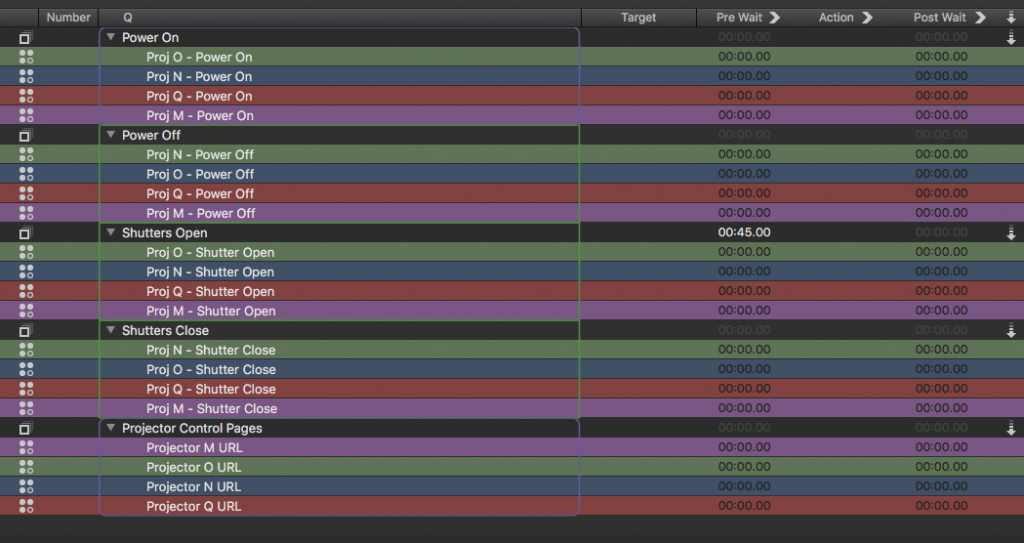Click the Pre Wait column header label

[739, 18]
